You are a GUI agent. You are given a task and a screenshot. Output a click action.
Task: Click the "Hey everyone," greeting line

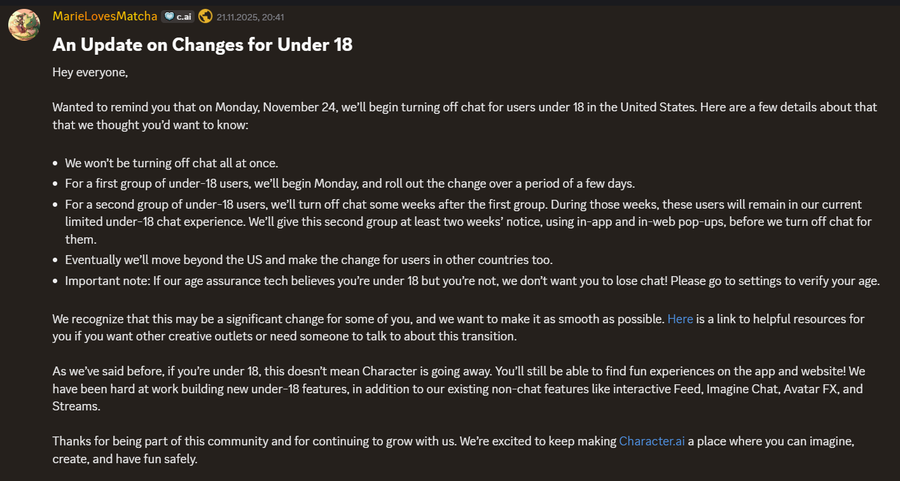pos(90,72)
